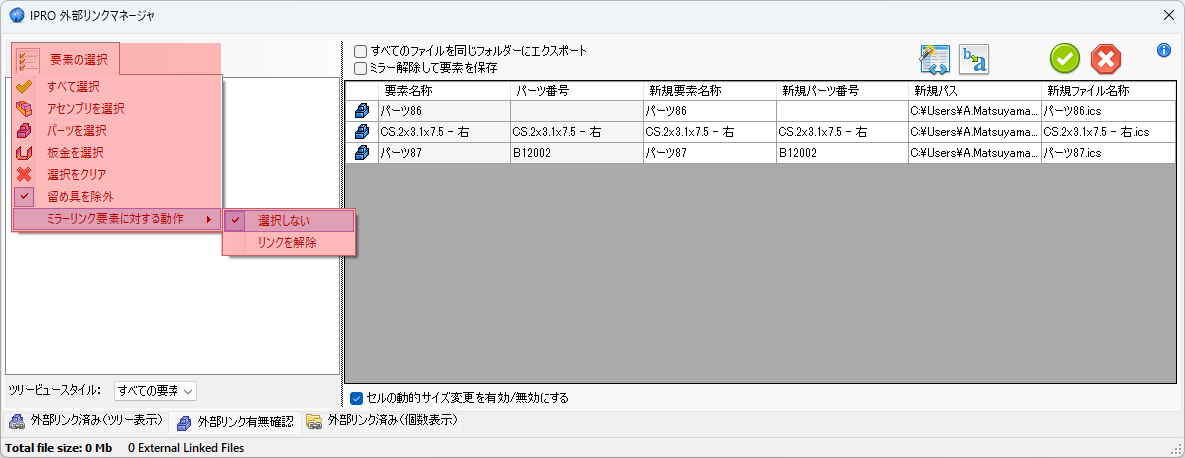Select B12002 in 新規パーツ番号 column

tap(842, 153)
